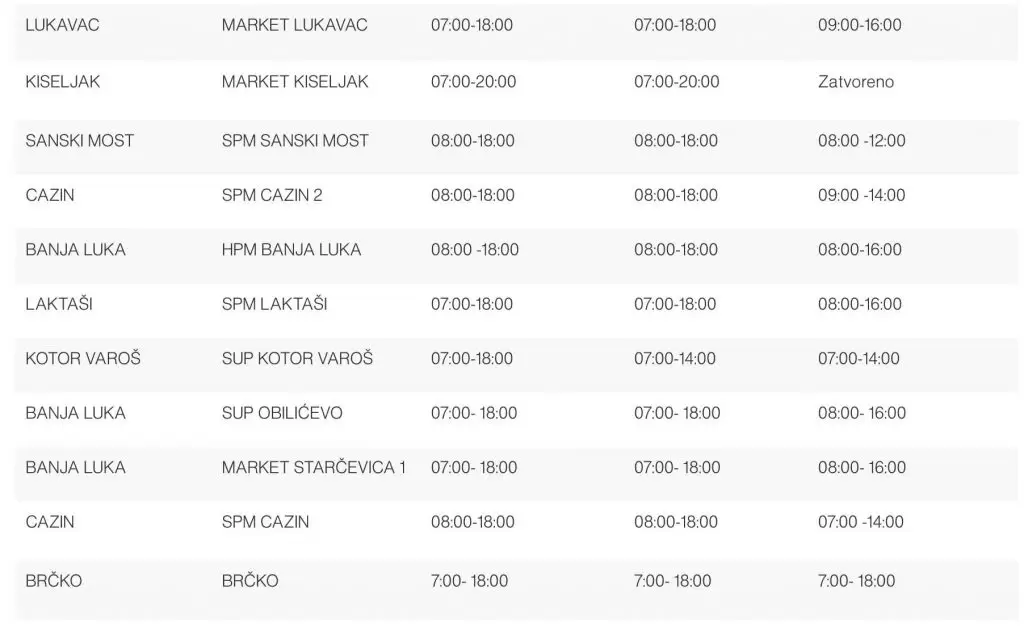Click the SANSKI MOST city cell
Image resolution: width=1024 pixels, height=632 pixels.
[x=79, y=141]
